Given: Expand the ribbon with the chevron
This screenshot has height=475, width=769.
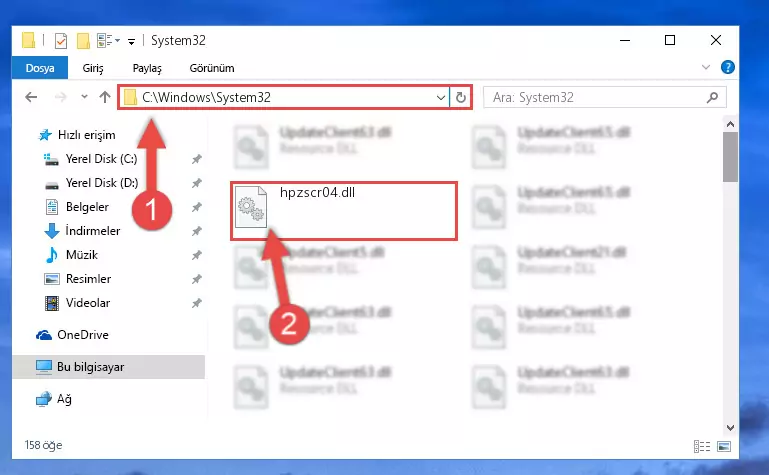Looking at the screenshot, I should coord(706,67).
